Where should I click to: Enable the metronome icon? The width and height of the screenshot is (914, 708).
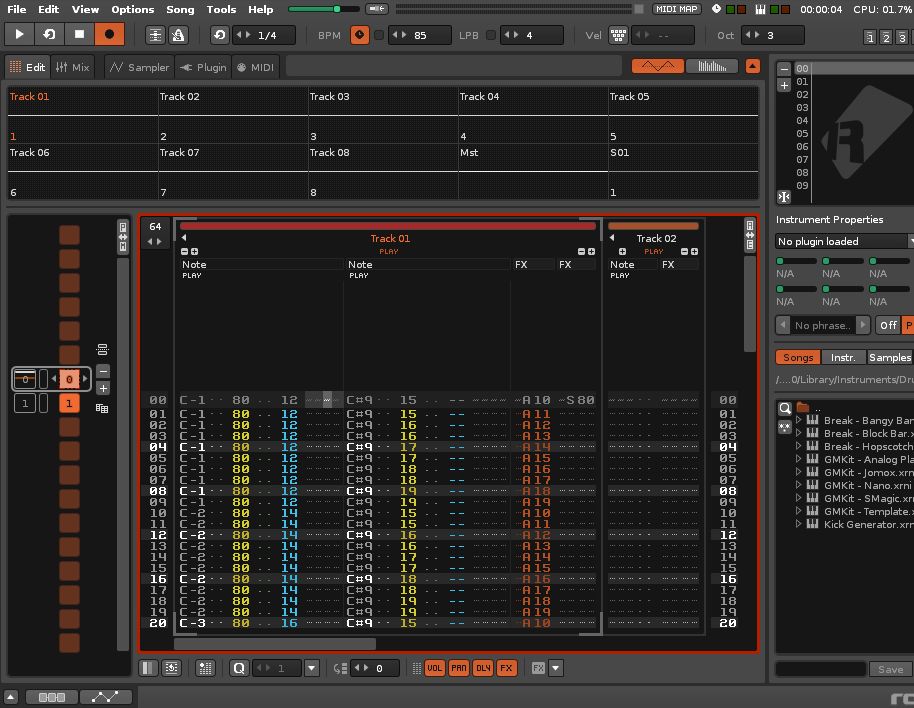pos(178,35)
